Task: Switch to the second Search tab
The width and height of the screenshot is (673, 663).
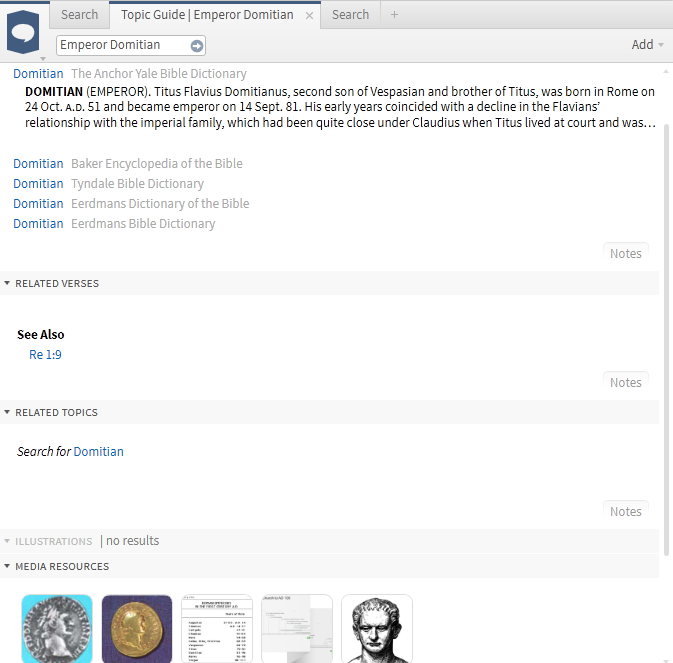Action: pos(350,15)
